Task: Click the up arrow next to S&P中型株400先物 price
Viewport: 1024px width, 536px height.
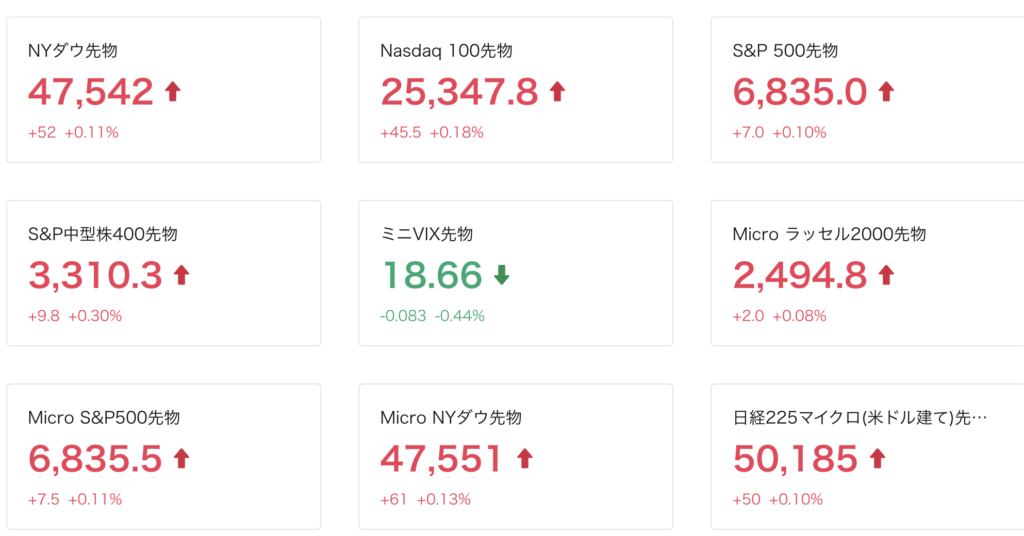Action: pos(181,275)
